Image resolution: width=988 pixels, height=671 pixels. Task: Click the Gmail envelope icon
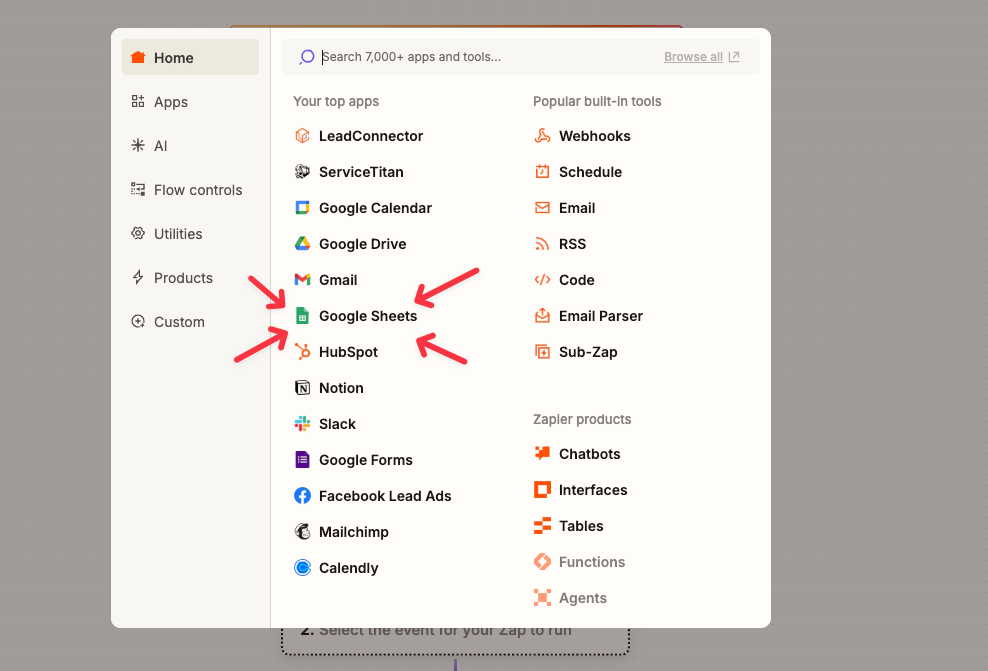(302, 279)
